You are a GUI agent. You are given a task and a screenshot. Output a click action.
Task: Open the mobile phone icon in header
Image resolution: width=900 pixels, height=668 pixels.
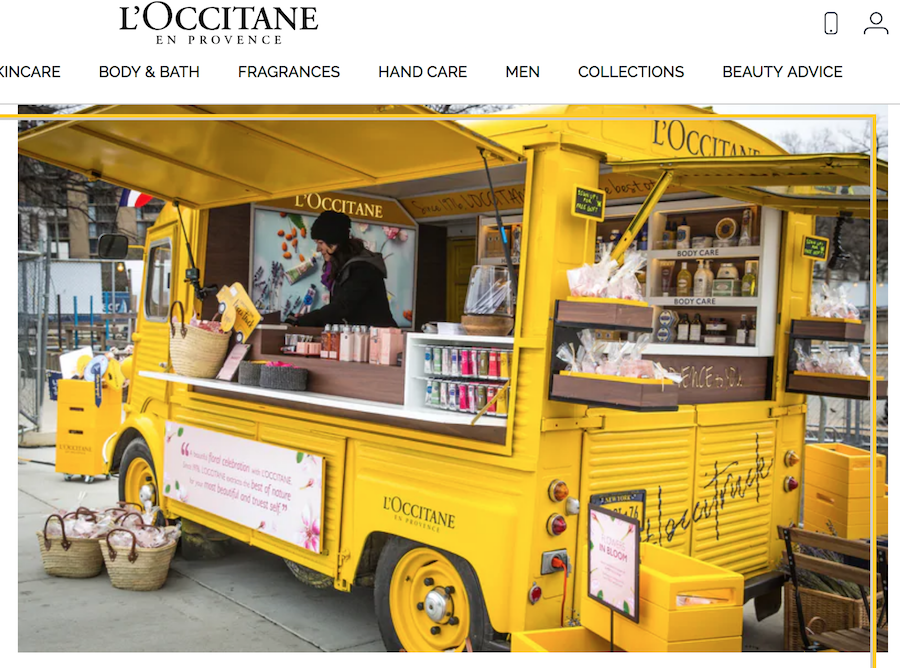pos(831,24)
